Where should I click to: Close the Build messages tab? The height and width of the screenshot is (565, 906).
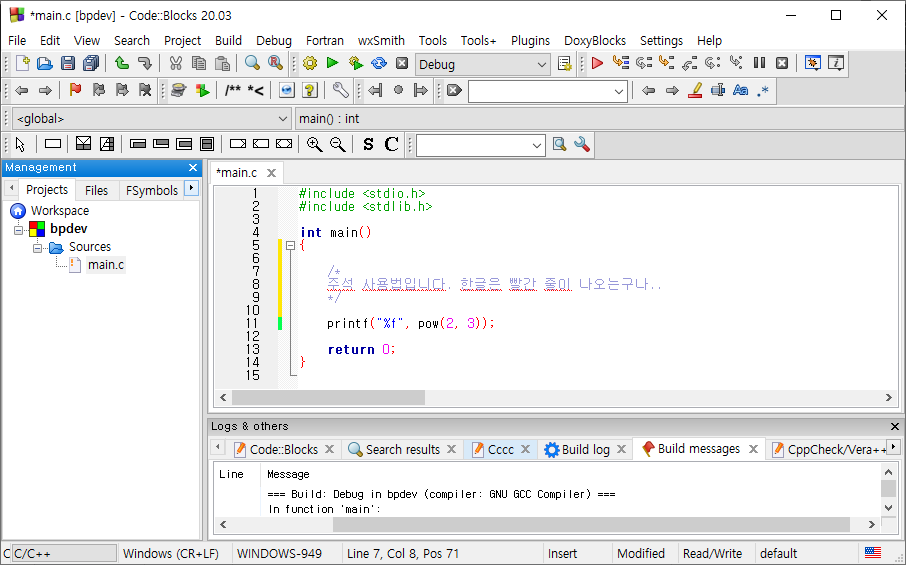(753, 449)
